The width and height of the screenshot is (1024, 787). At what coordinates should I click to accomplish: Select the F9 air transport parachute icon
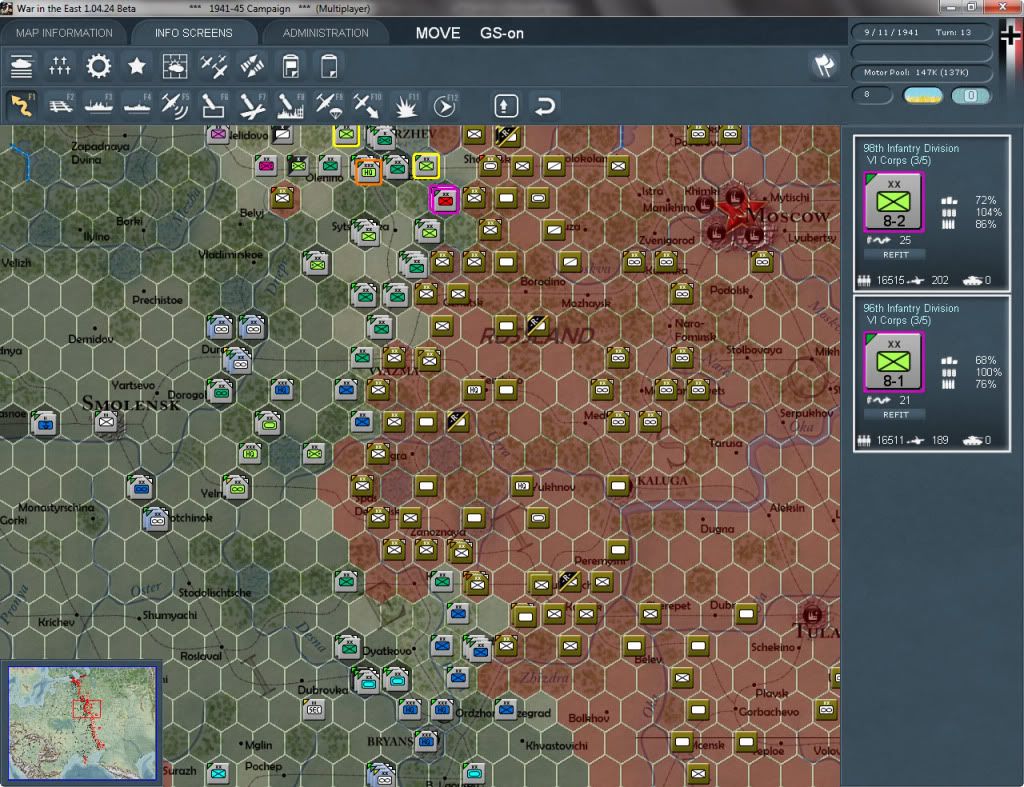pyautogui.click(x=329, y=105)
